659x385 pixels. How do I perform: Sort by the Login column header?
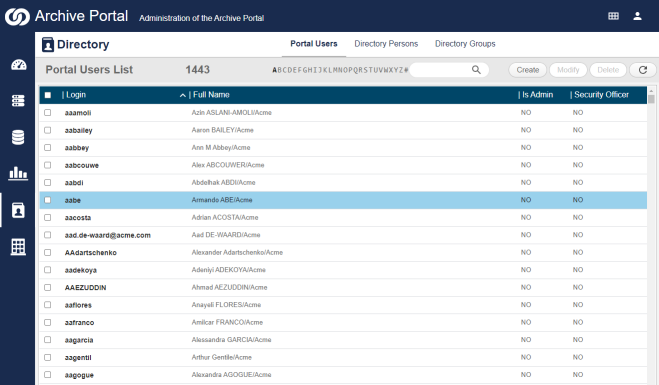(76, 95)
